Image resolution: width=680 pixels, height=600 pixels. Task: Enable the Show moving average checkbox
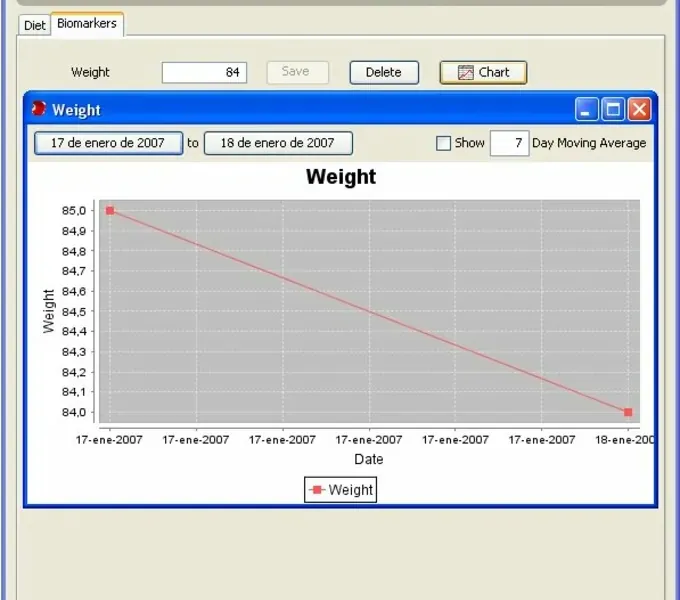[x=443, y=143]
